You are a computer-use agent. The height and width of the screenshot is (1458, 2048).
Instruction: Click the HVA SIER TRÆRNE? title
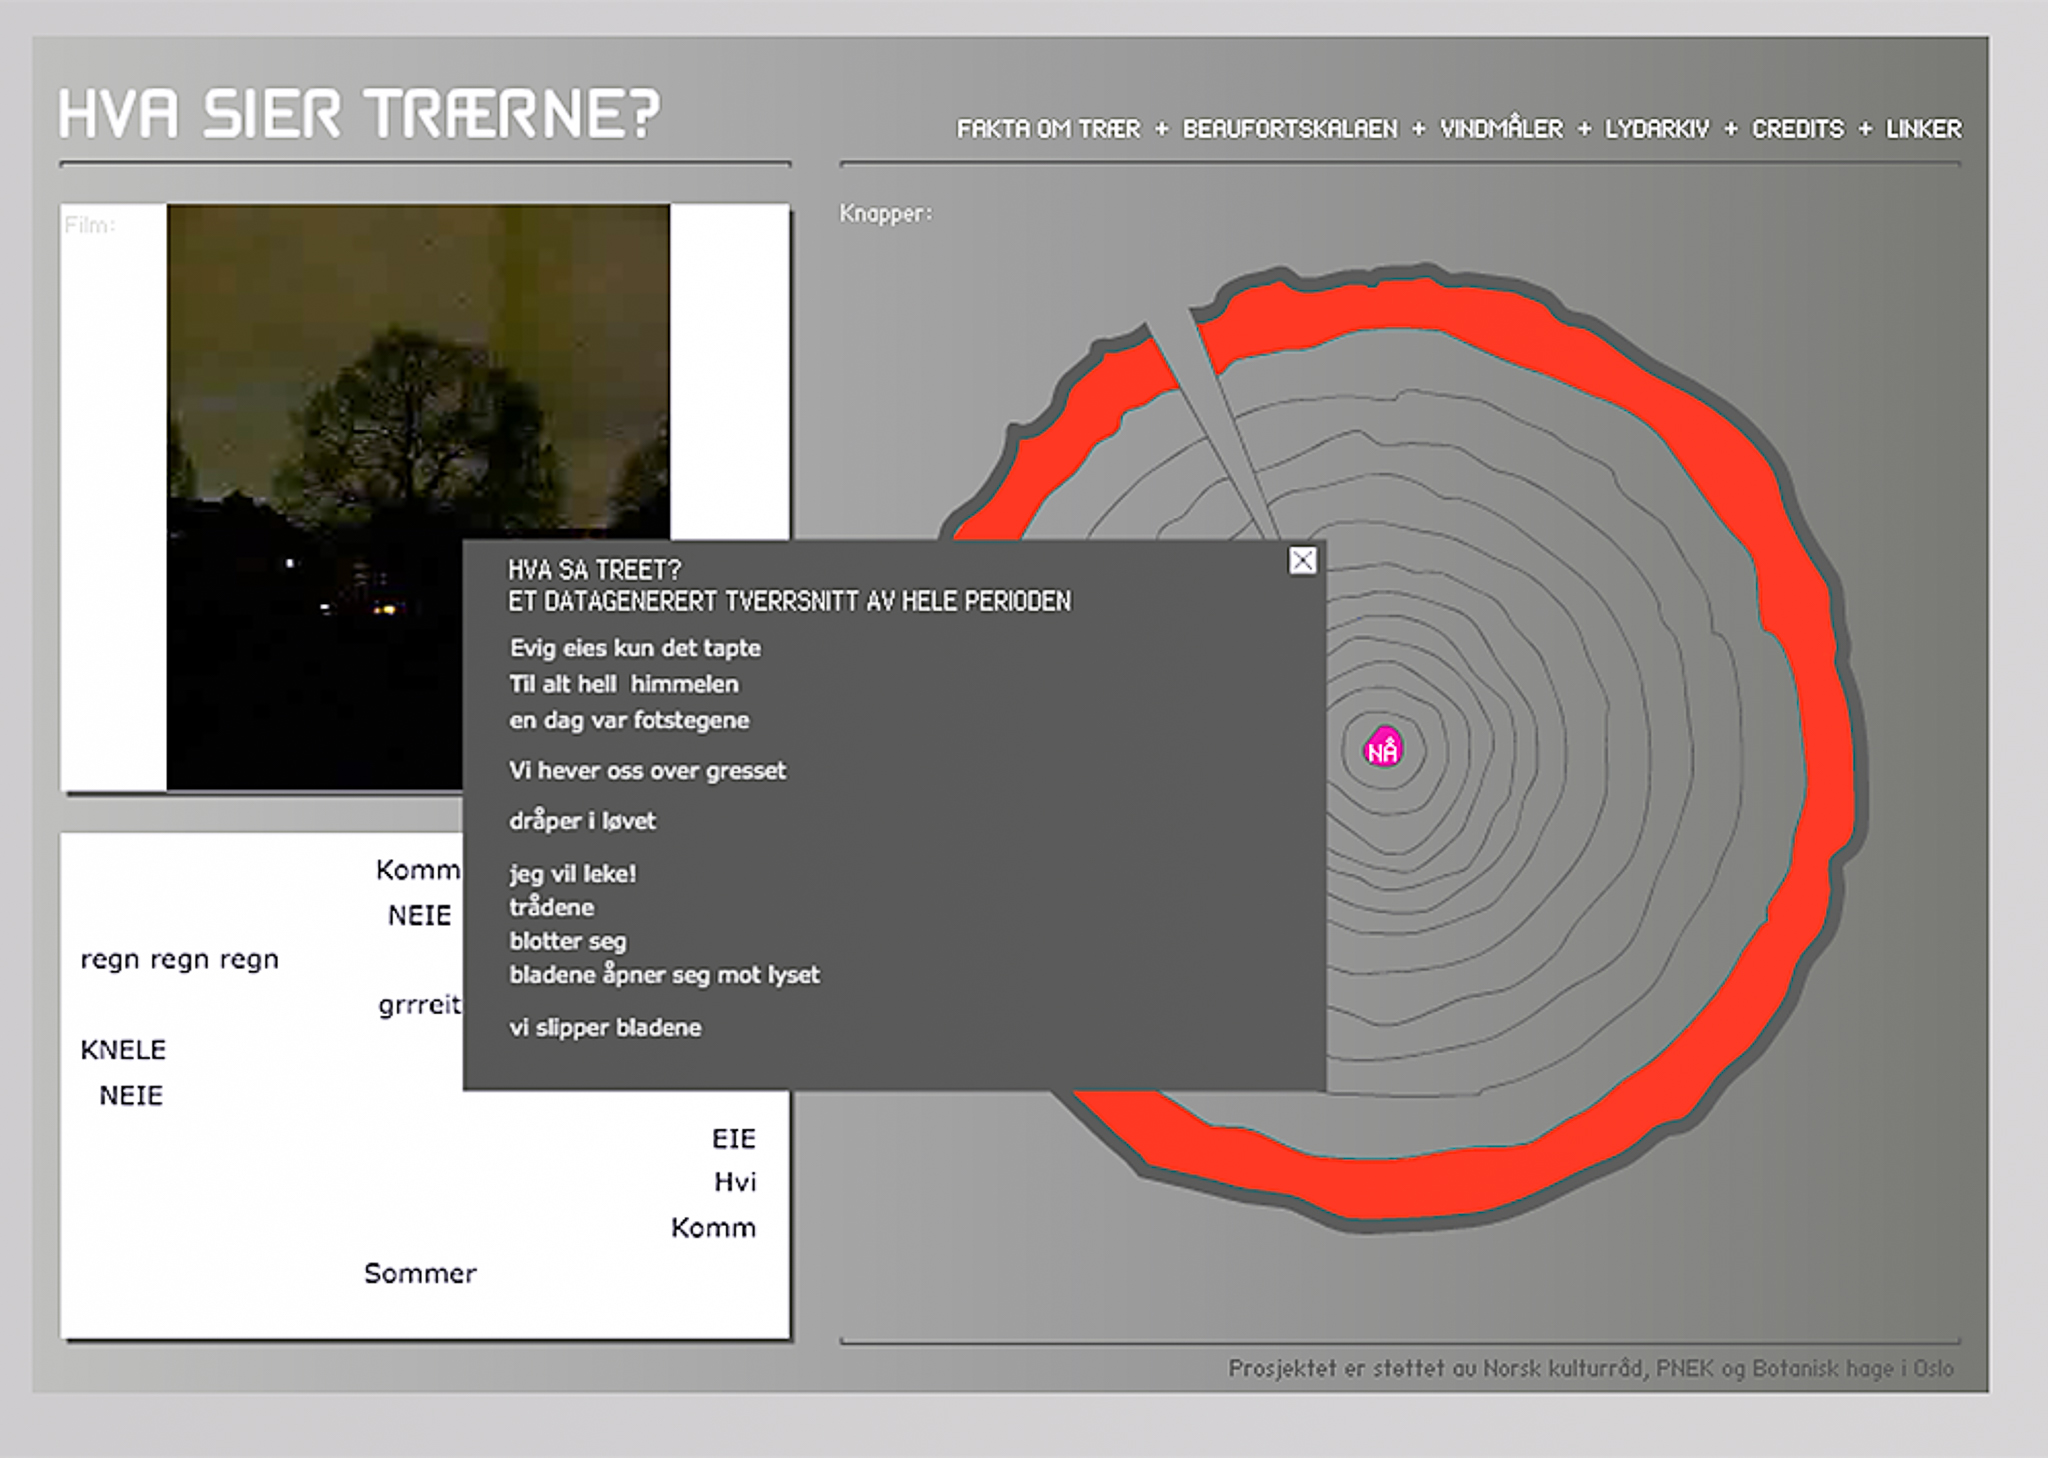click(360, 113)
